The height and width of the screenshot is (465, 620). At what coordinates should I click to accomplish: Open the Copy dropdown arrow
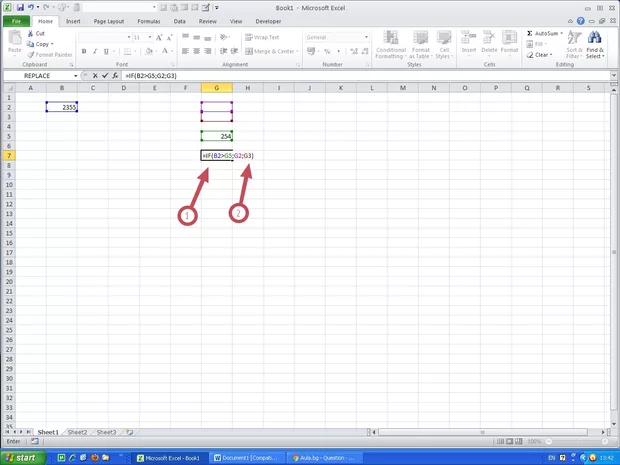(x=54, y=44)
